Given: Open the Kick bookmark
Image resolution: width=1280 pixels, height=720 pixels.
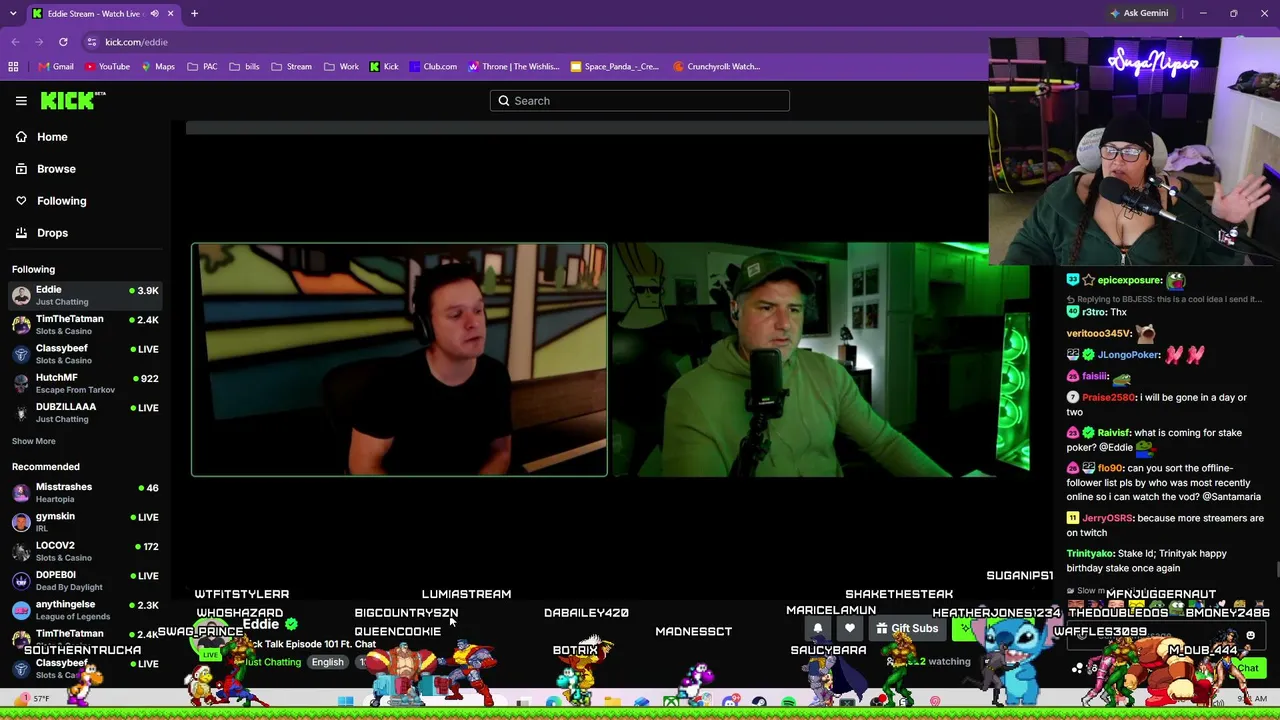Looking at the screenshot, I should click(384, 67).
